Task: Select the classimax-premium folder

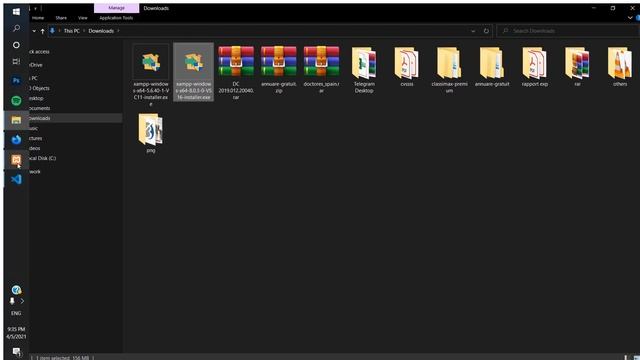Action: point(449,69)
